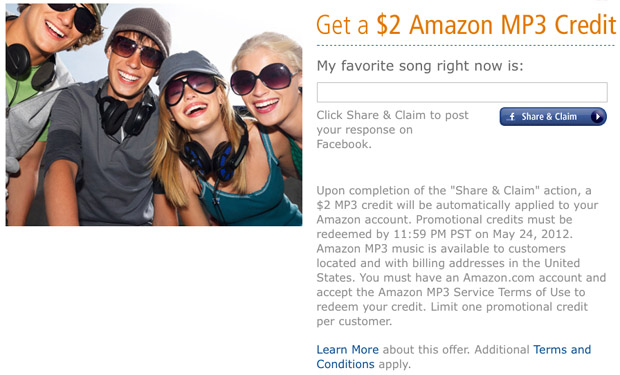This screenshot has width=620, height=375.
Task: Click the green shirt in the photo
Action: click(22, 89)
